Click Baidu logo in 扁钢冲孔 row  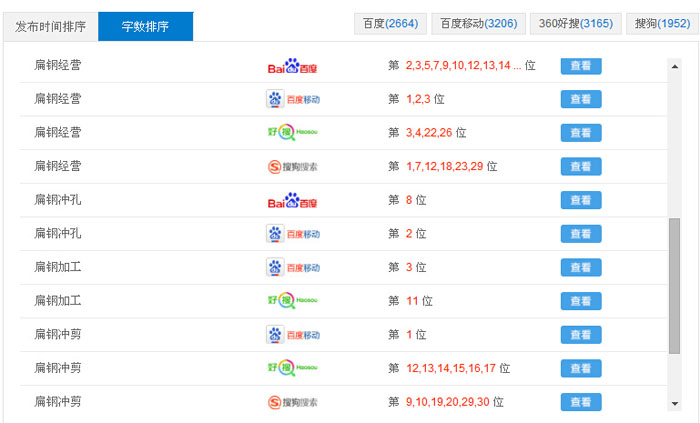[292, 201]
